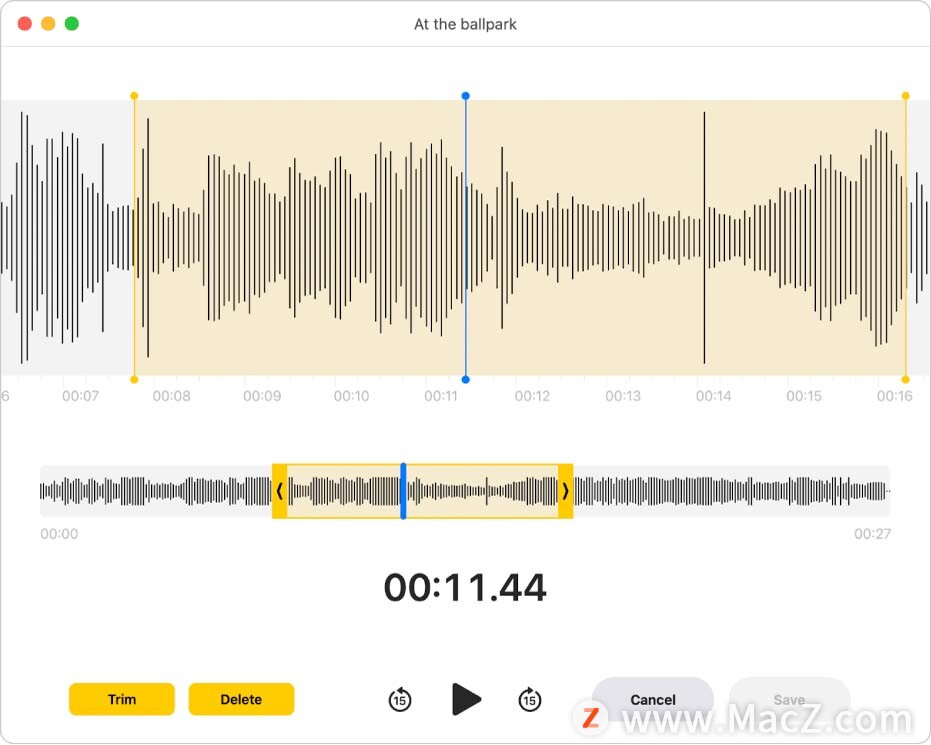Click the 00:11.44 current time display
Screen dimensions: 931x745
point(465,588)
